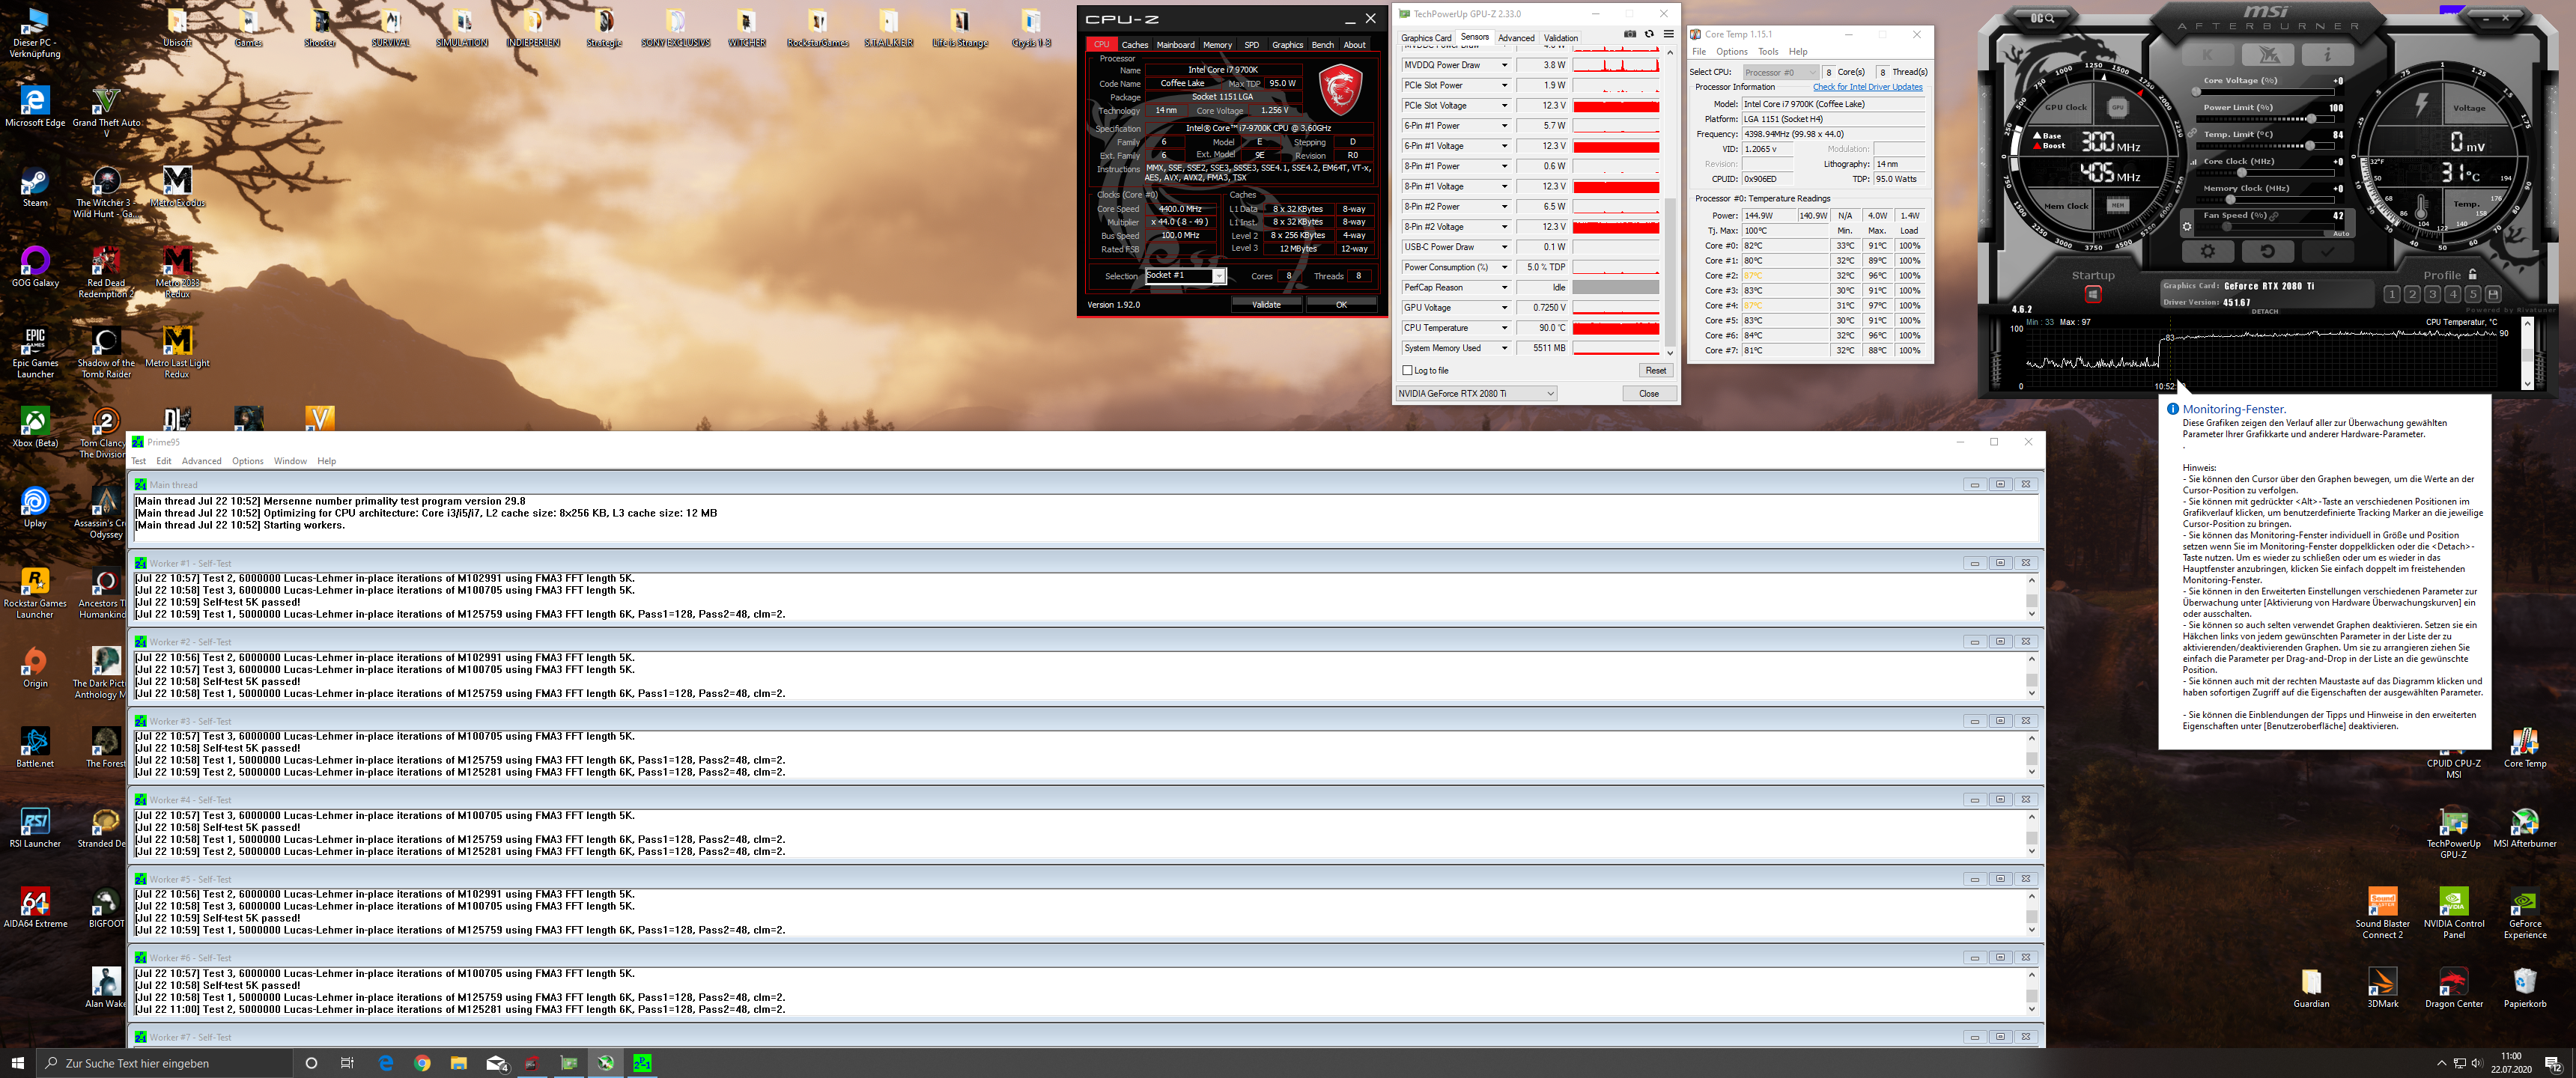Open Afterburner OC Scanner button
The image size is (2576, 1078).
pyautogui.click(x=2042, y=18)
